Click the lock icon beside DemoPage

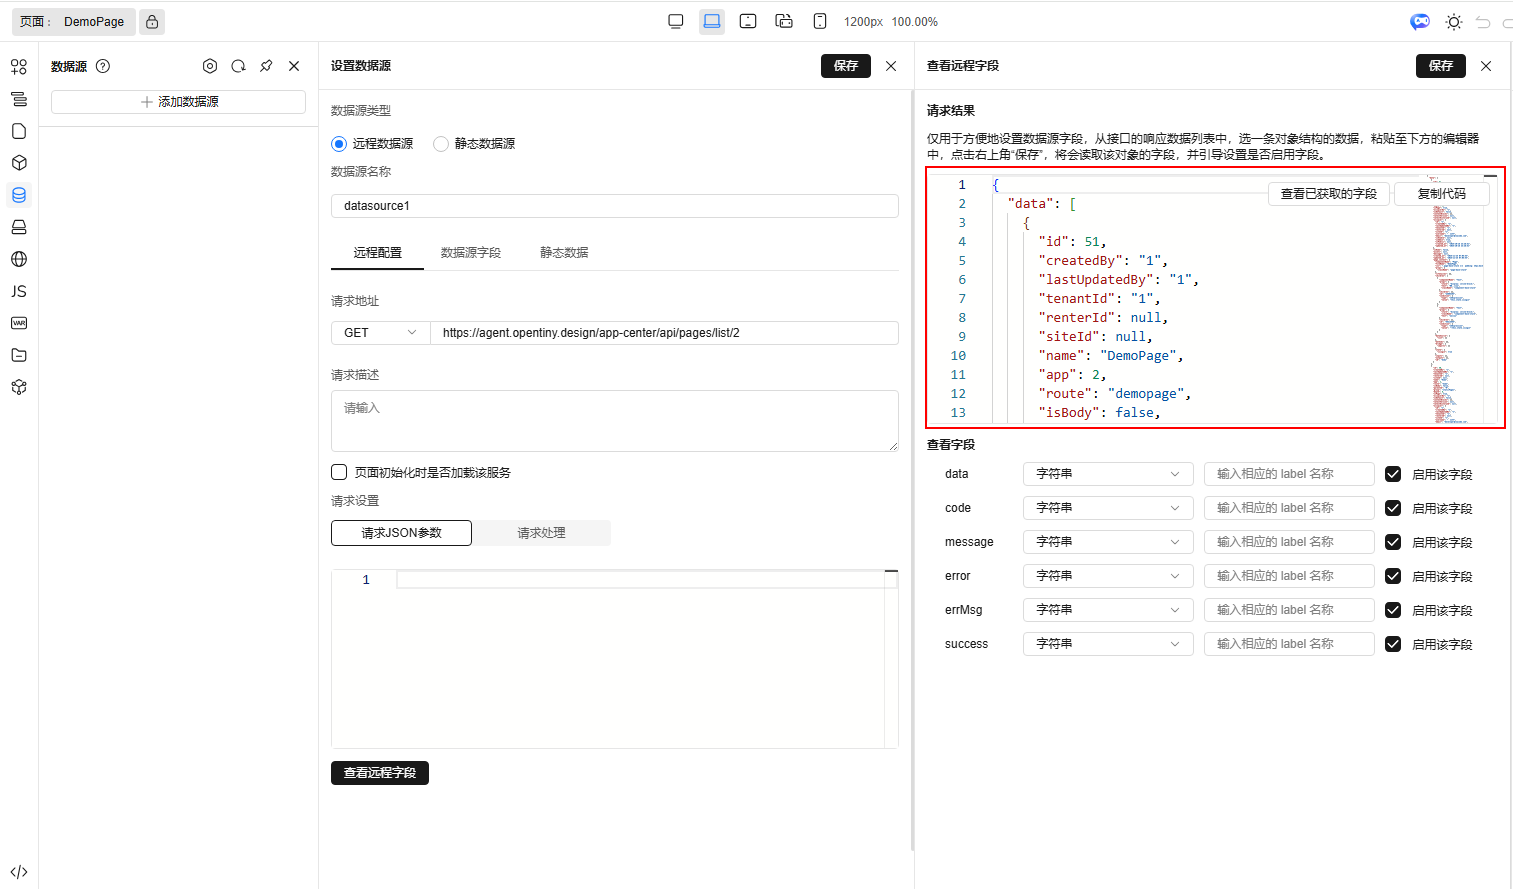point(152,22)
